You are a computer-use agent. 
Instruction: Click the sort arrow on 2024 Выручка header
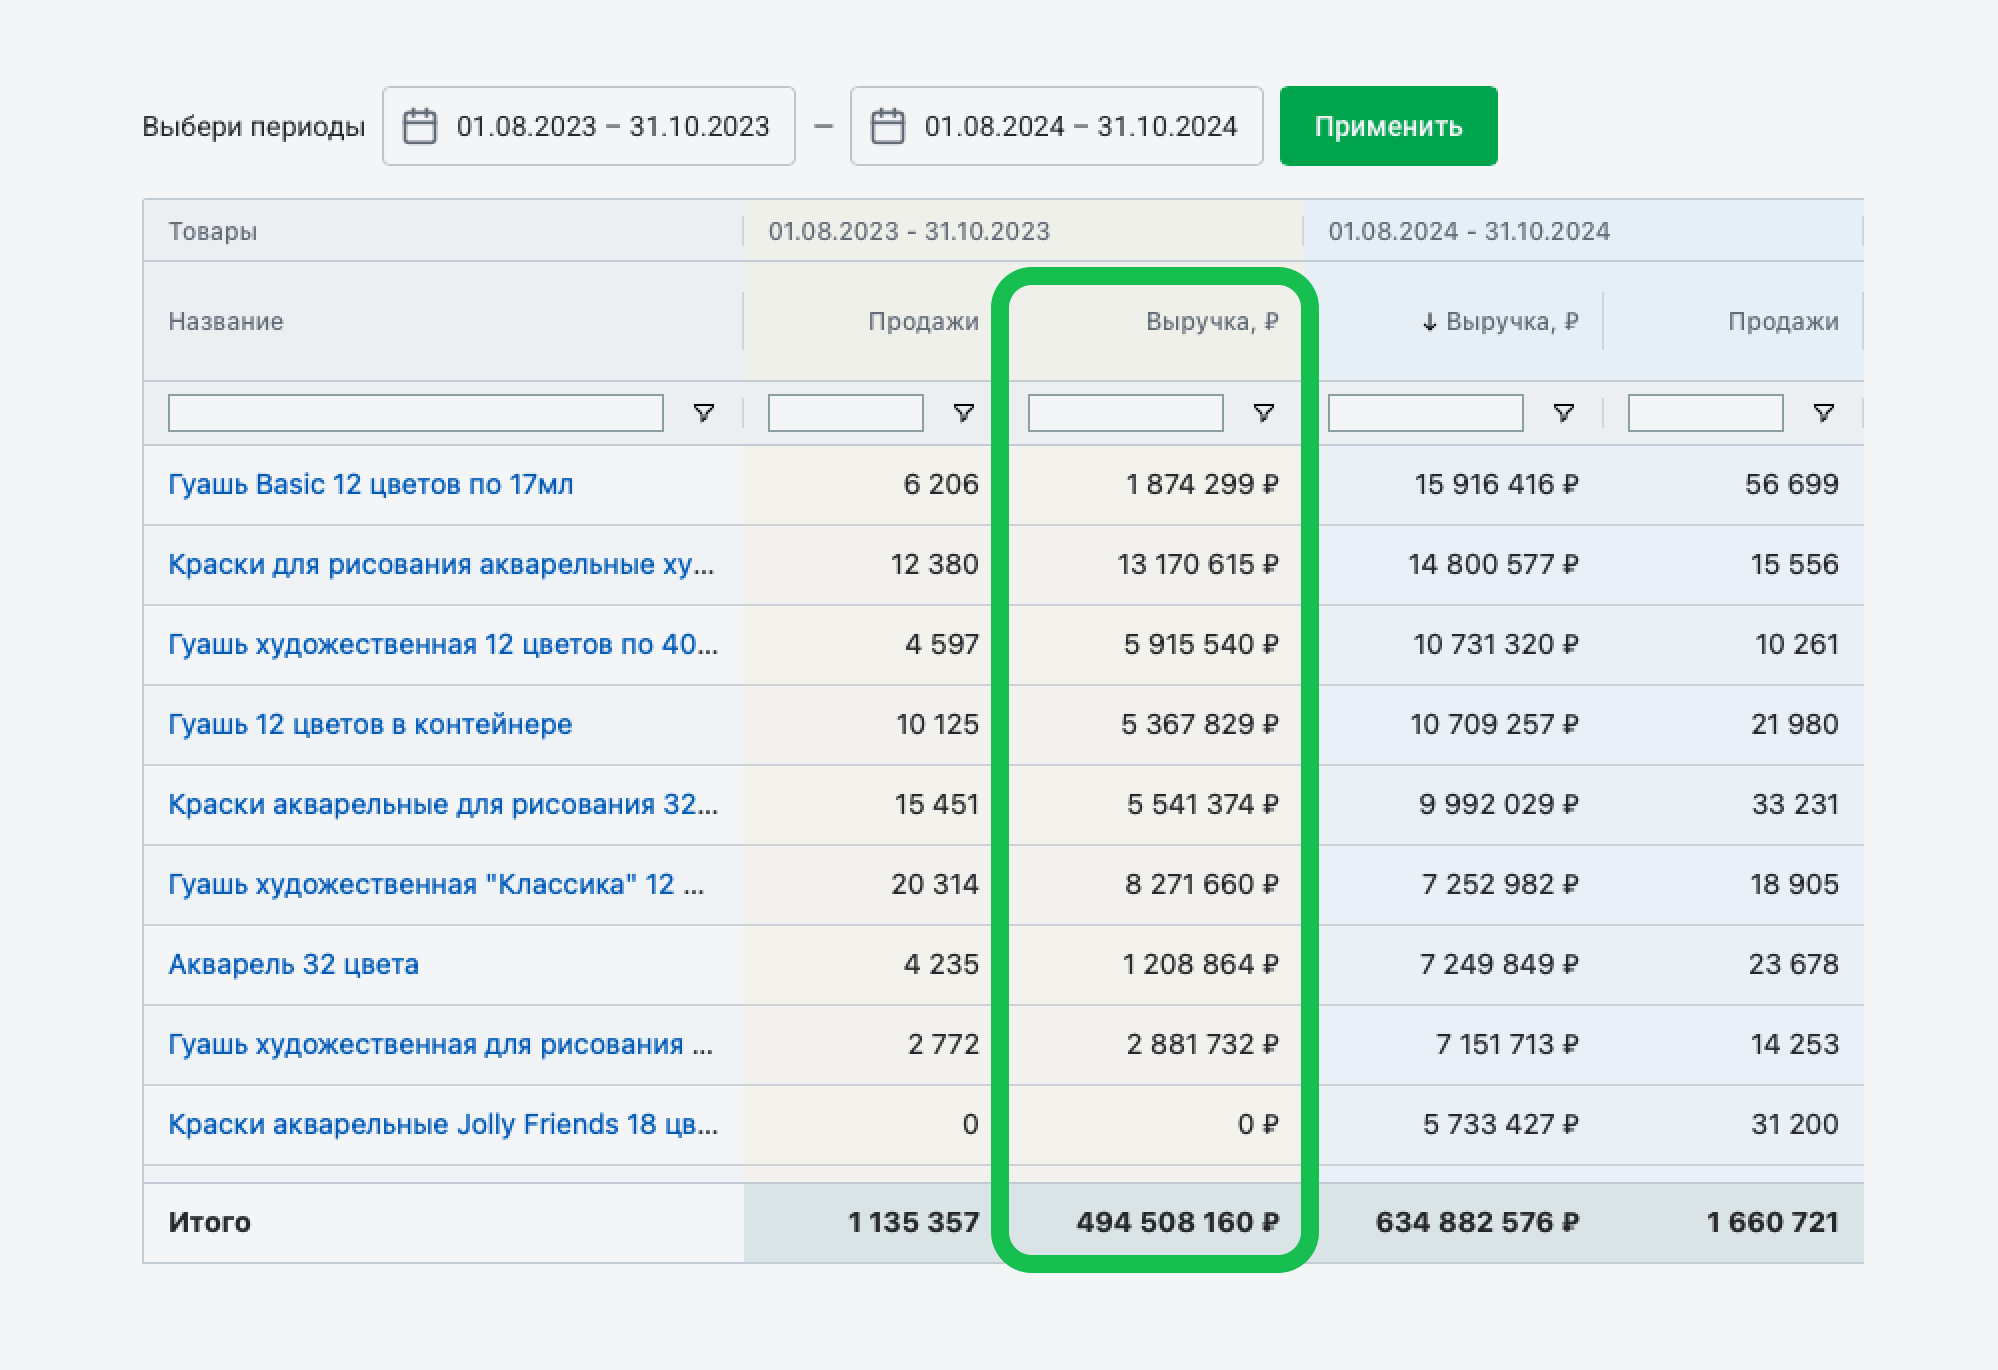pyautogui.click(x=1430, y=322)
